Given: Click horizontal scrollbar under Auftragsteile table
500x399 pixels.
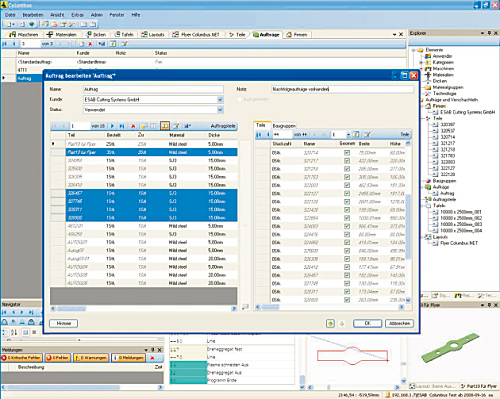Looking at the screenshot, I should [x=144, y=309].
